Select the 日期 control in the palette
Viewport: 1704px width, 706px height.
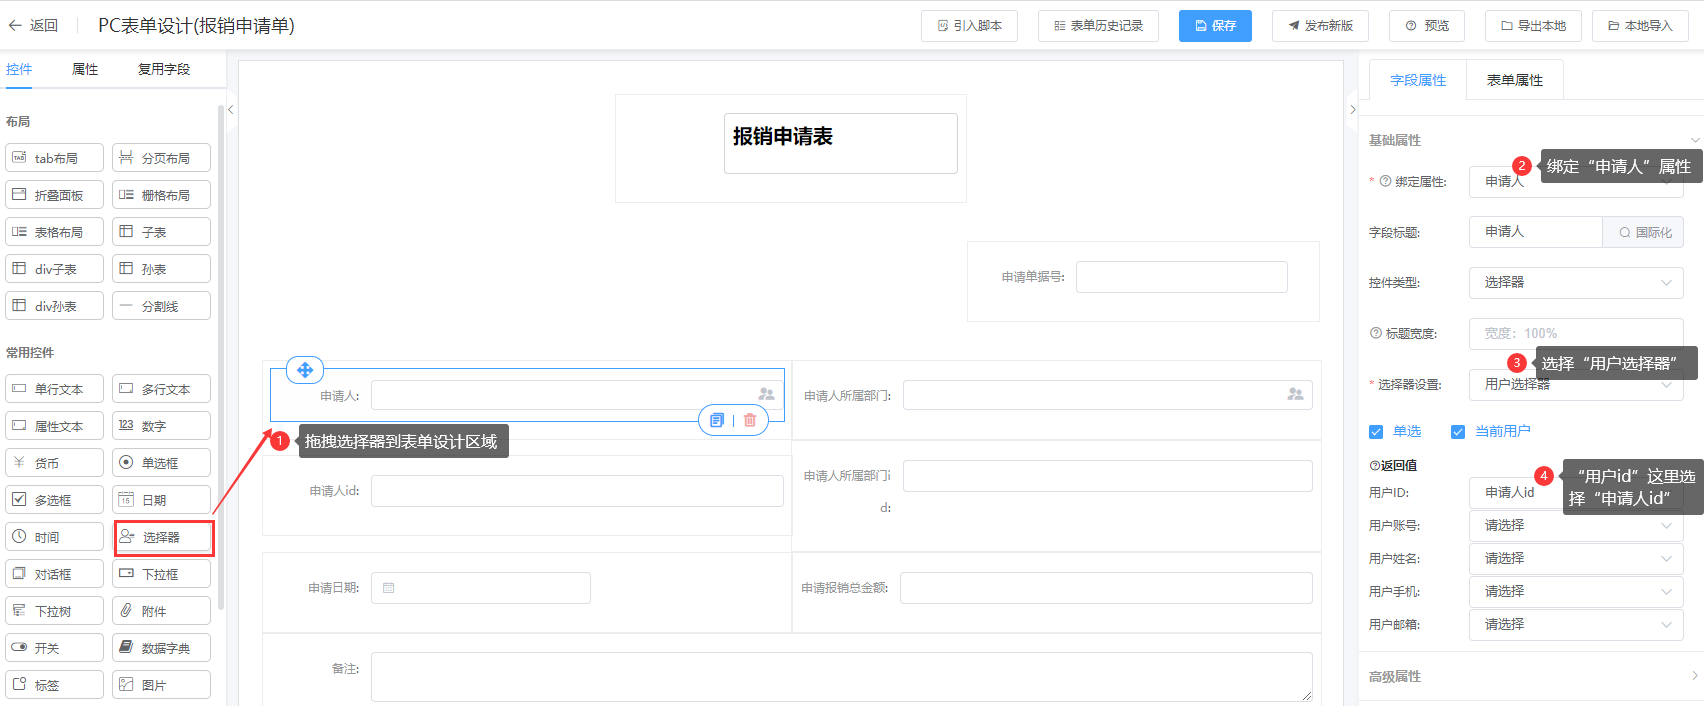coord(161,500)
